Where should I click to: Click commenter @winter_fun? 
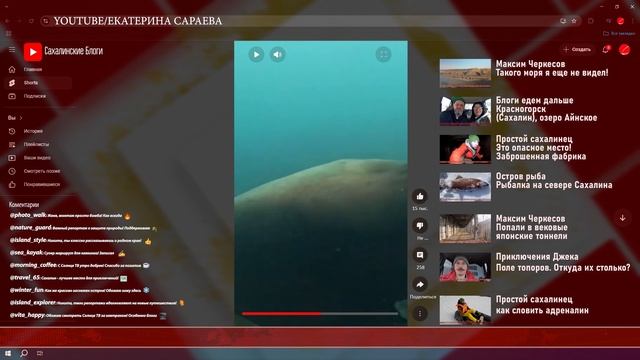27,290
